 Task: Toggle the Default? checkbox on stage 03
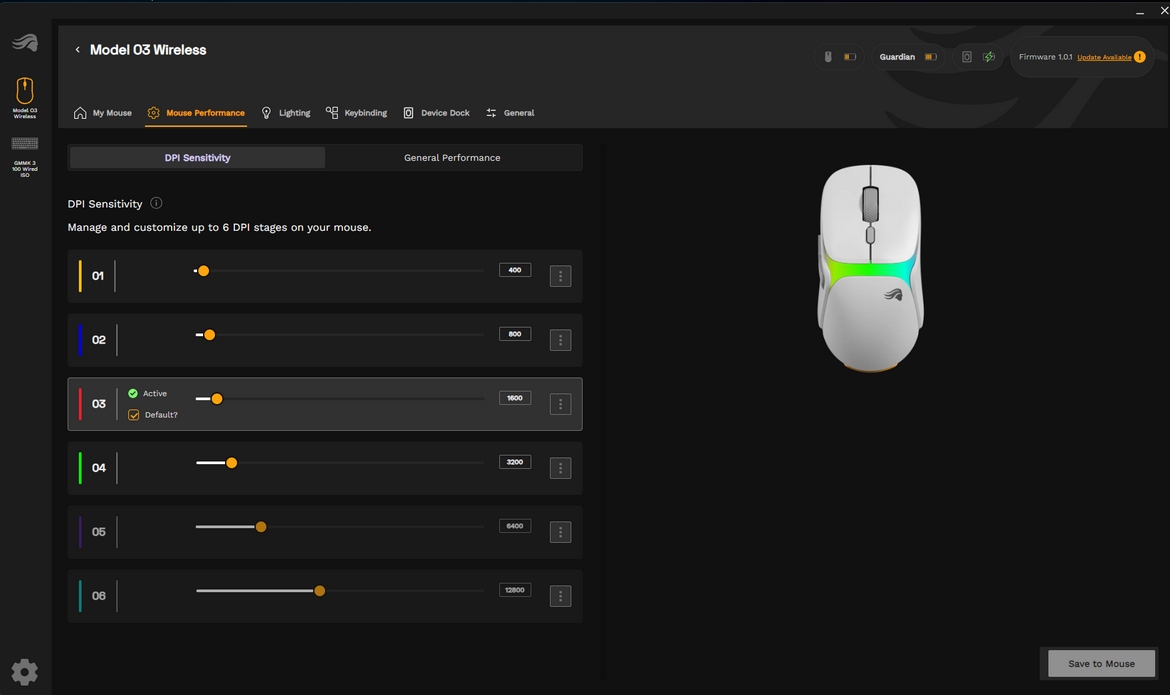134,415
